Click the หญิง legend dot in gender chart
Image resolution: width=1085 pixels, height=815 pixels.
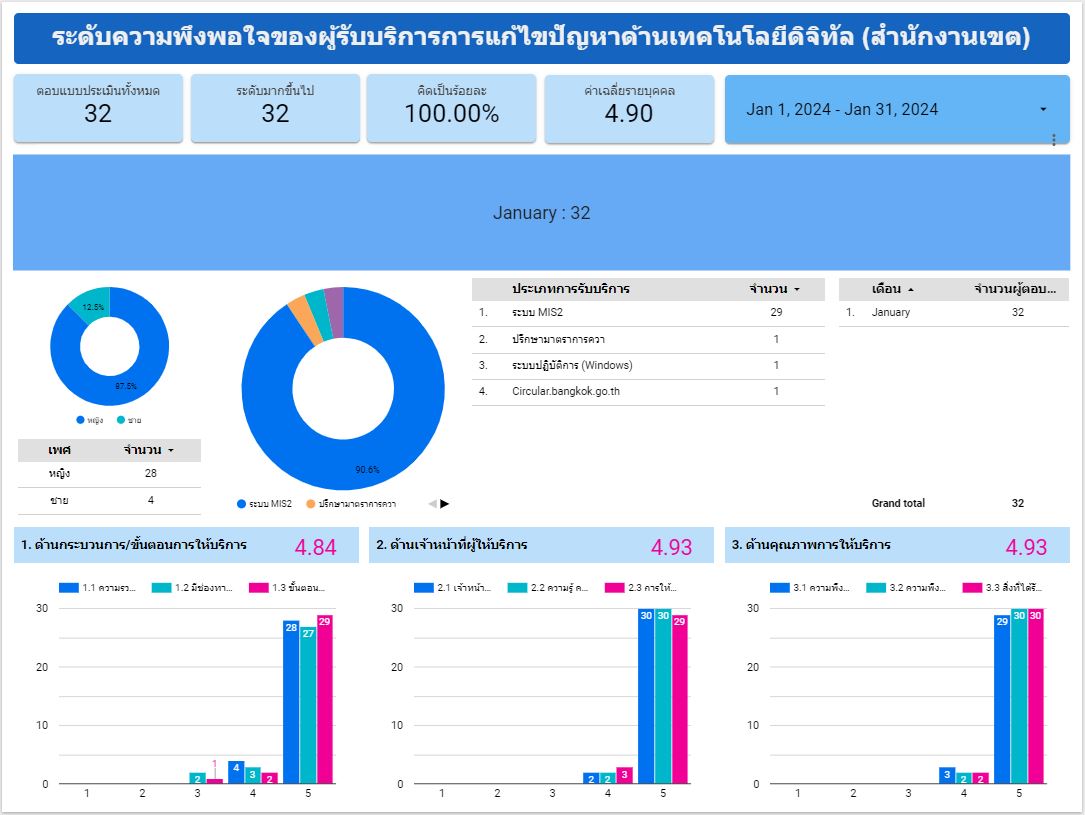click(80, 420)
